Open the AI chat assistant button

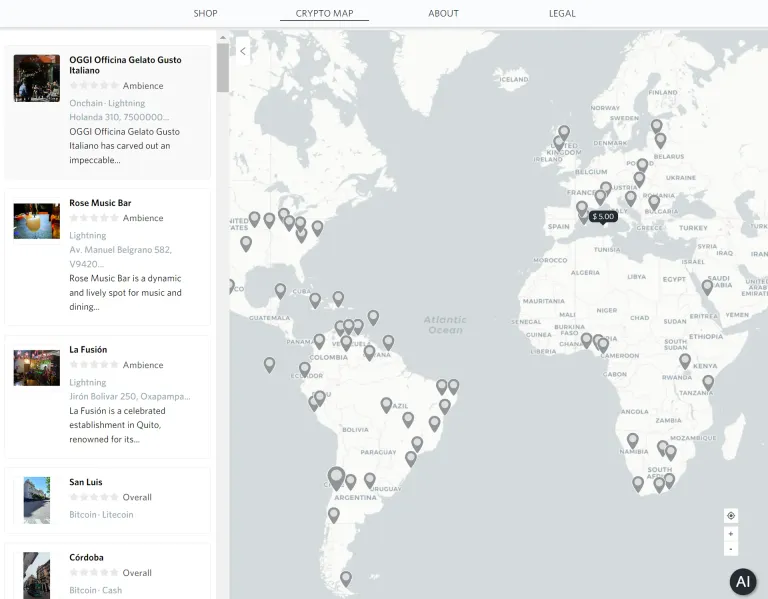point(743,581)
